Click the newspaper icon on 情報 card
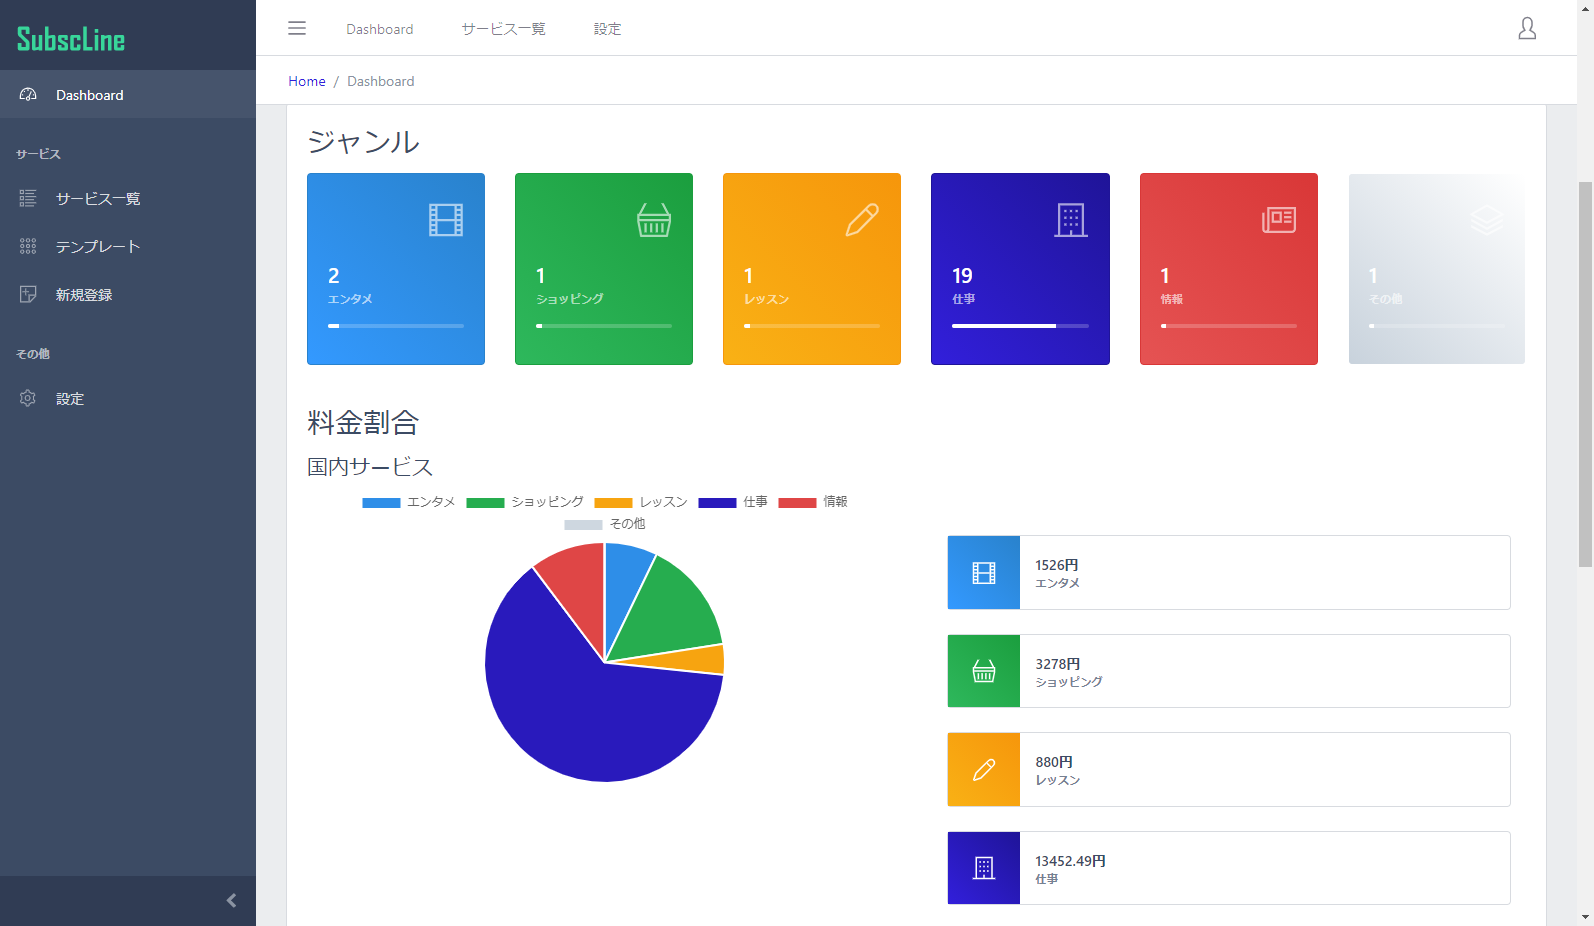This screenshot has width=1594, height=926. point(1279,220)
